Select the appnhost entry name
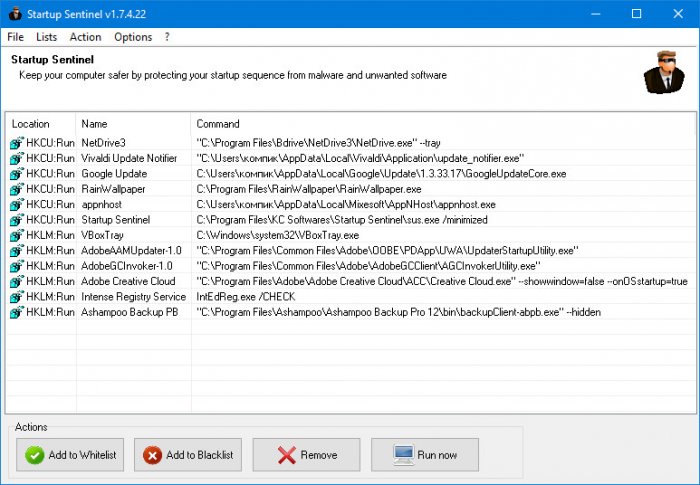Screen dimensions: 700x485 coord(101,205)
